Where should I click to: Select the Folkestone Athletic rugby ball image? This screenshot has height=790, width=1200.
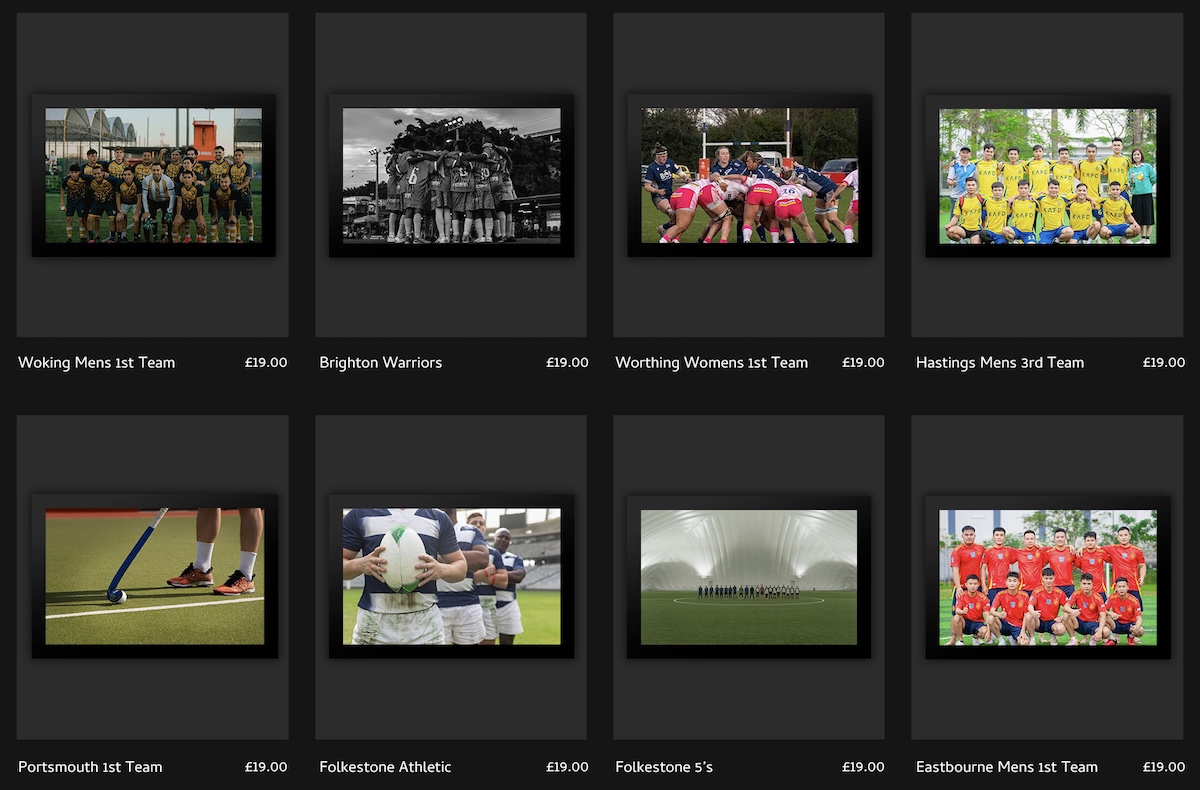451,576
